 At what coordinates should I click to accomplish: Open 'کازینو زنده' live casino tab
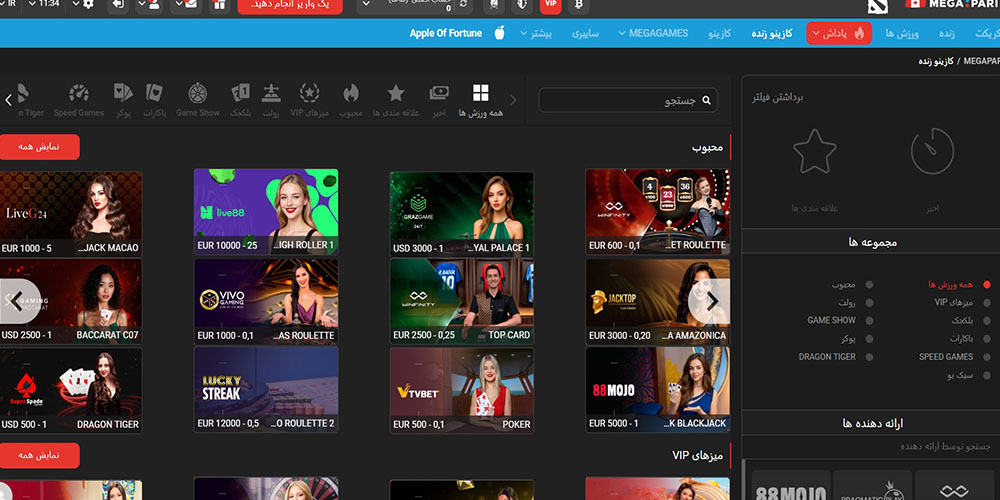pos(772,33)
